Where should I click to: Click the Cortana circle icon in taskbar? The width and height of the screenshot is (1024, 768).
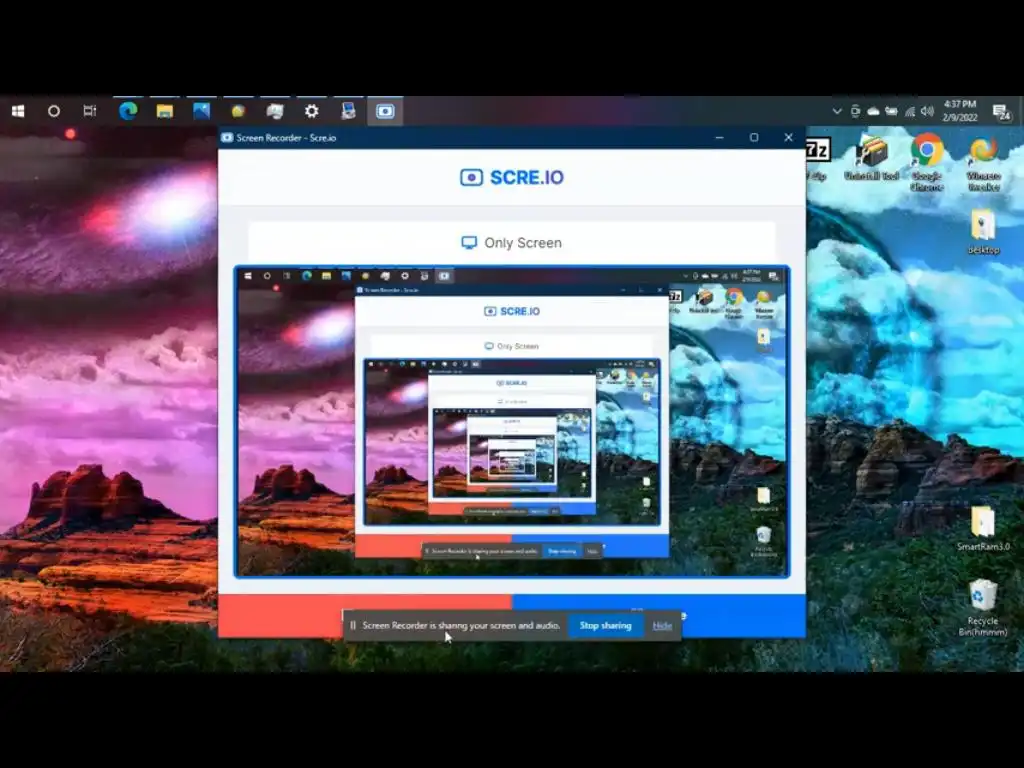point(54,111)
